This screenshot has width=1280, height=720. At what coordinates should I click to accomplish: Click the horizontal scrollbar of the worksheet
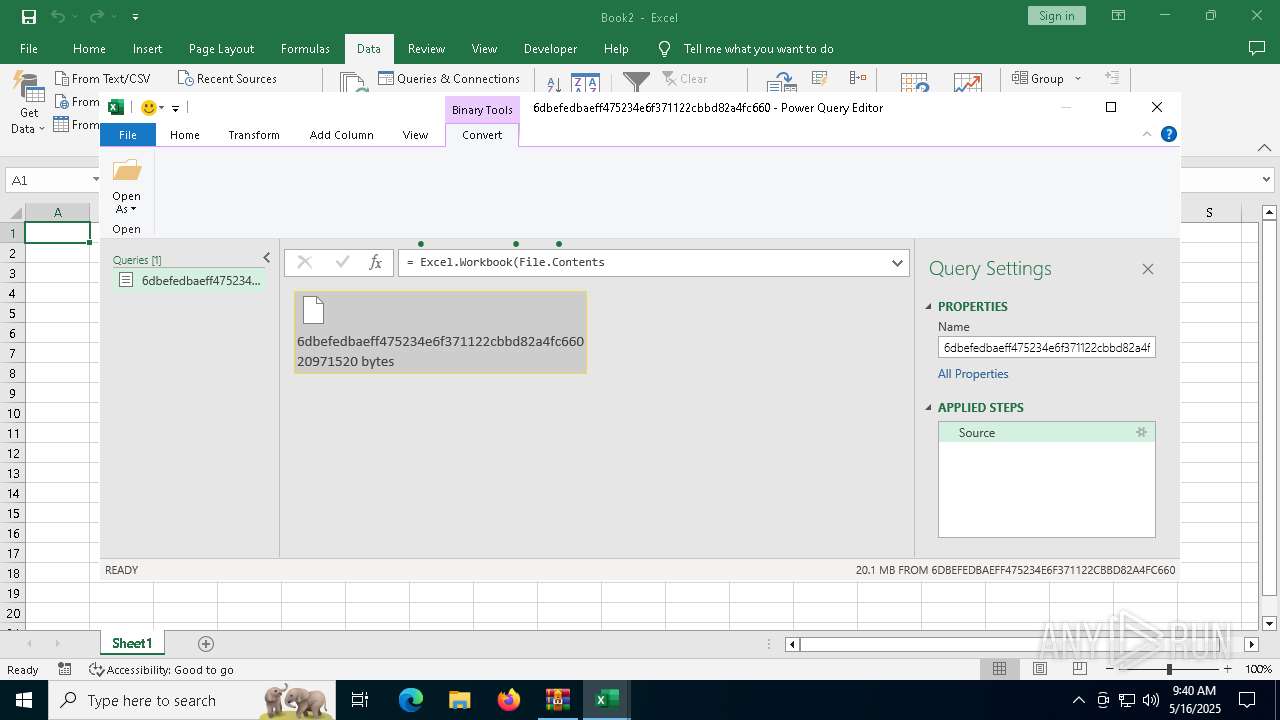[1020, 644]
